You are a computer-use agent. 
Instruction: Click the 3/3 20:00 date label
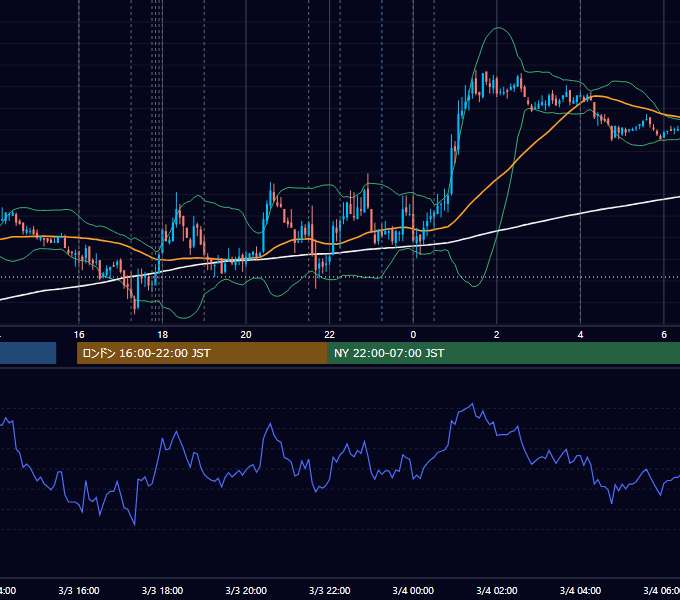tap(246, 590)
